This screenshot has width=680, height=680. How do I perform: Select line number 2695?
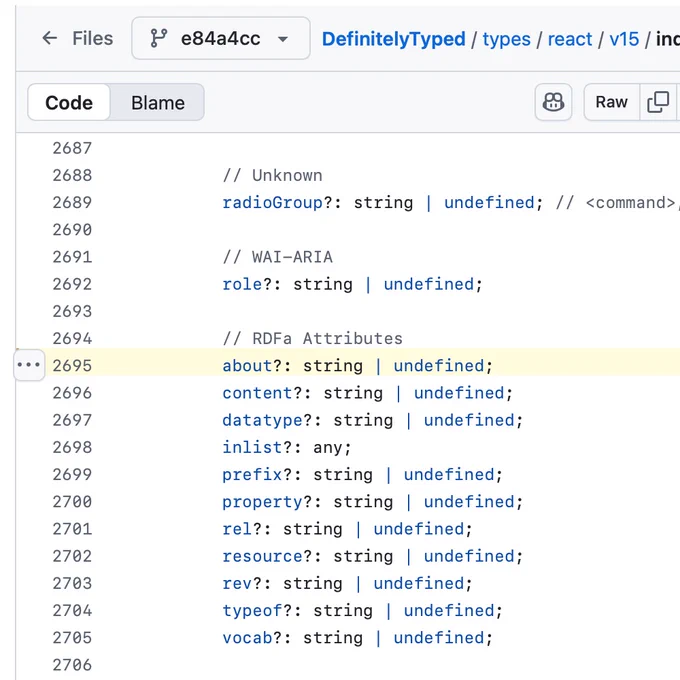[x=72, y=366]
